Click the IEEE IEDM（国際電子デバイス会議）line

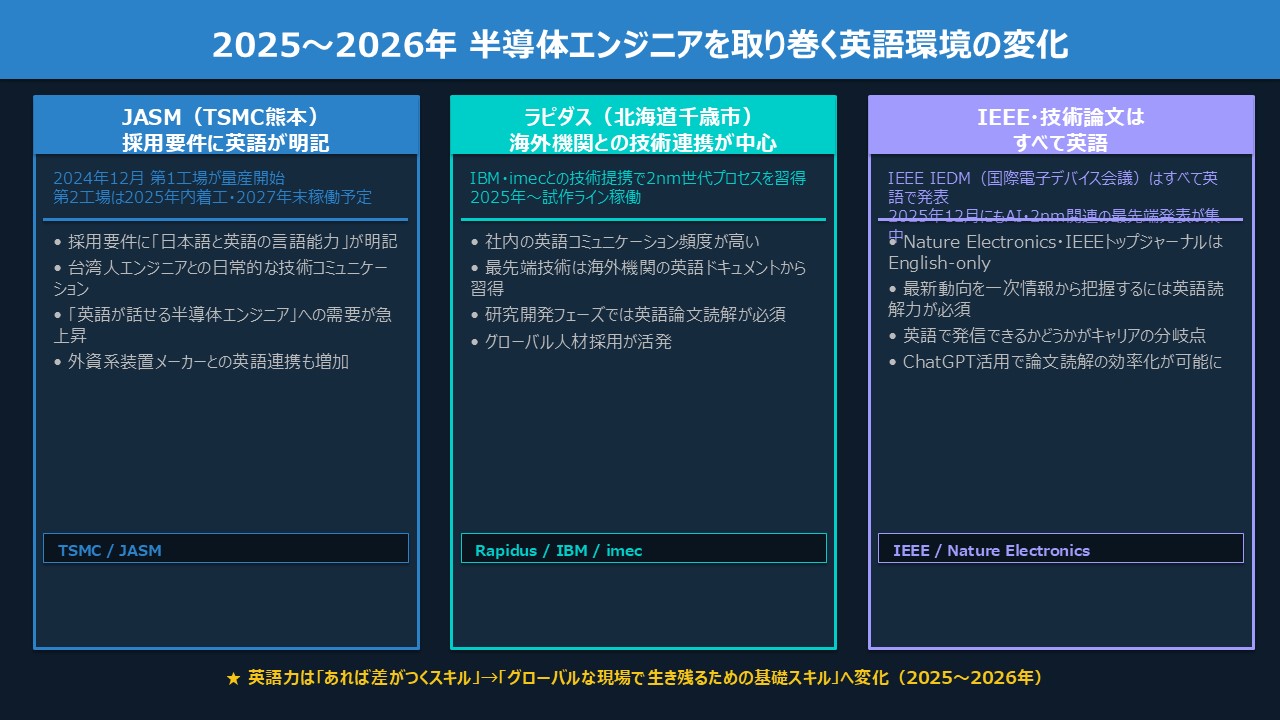1053,187
